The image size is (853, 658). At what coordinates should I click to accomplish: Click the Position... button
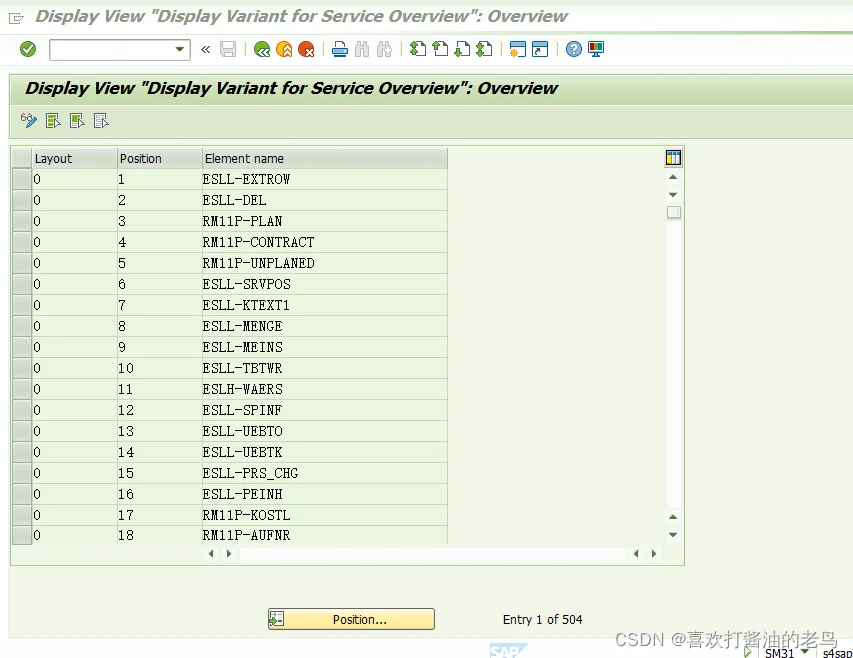coord(351,619)
